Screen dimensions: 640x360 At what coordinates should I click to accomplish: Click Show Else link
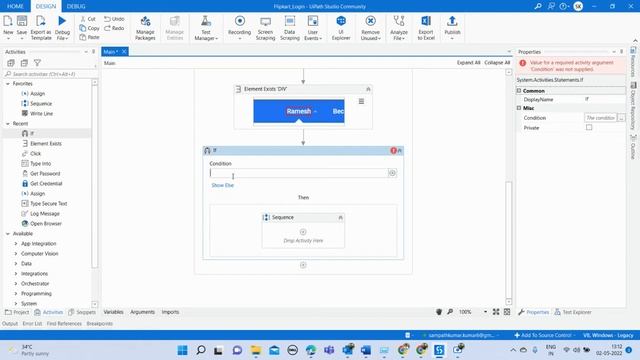[222, 185]
